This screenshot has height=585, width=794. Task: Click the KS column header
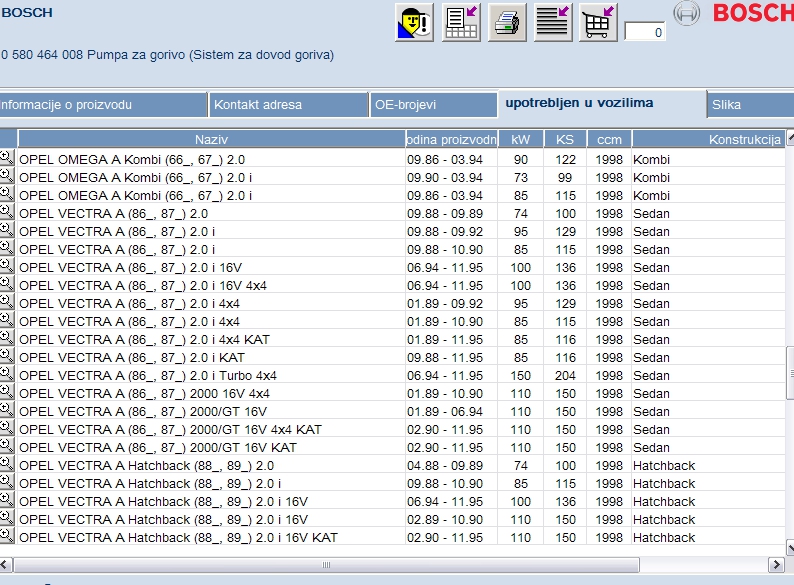pyautogui.click(x=565, y=139)
